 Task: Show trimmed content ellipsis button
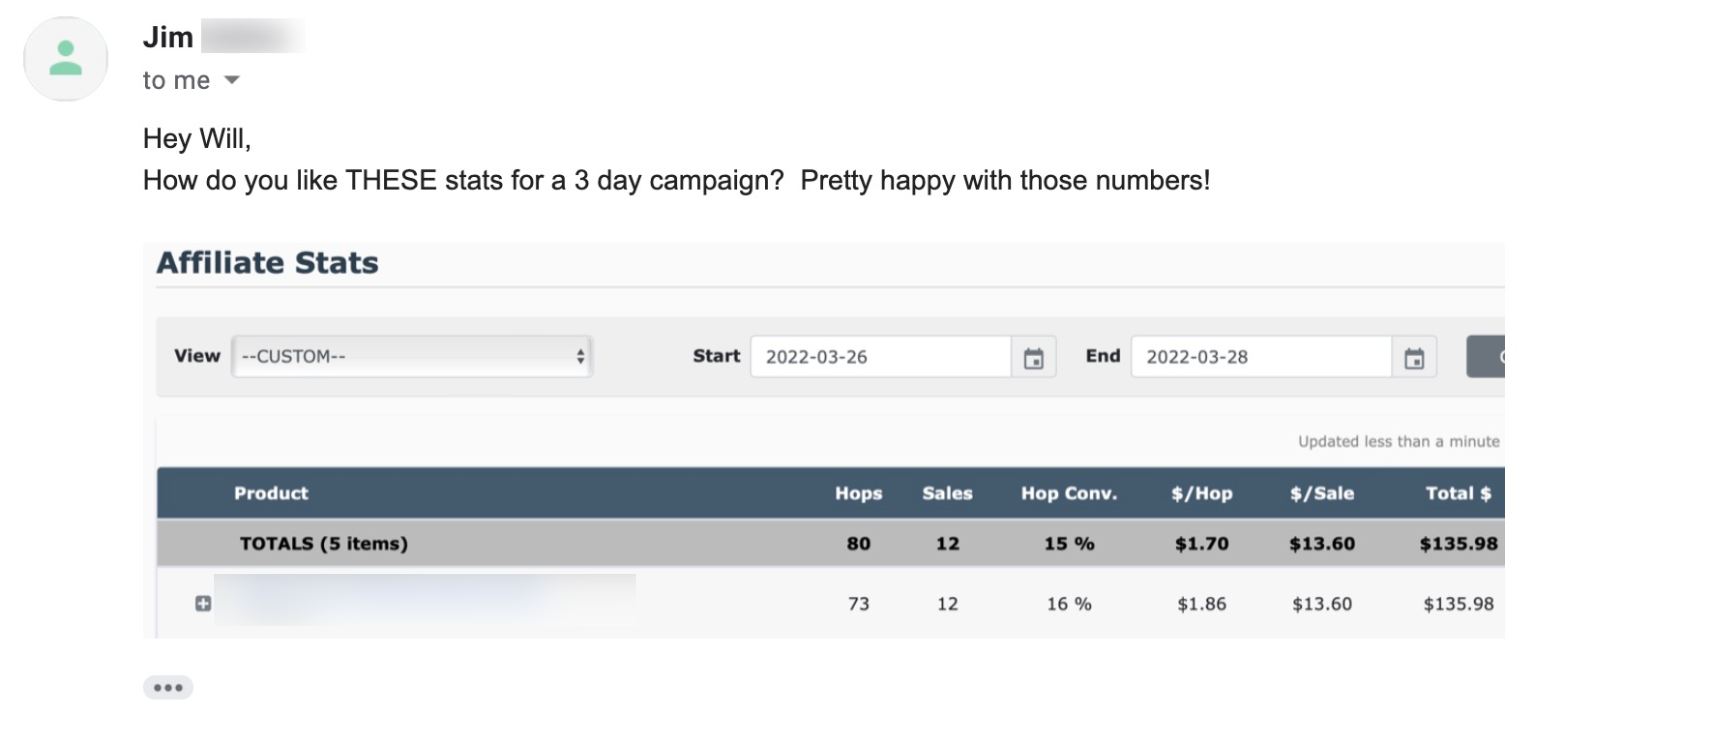click(168, 687)
